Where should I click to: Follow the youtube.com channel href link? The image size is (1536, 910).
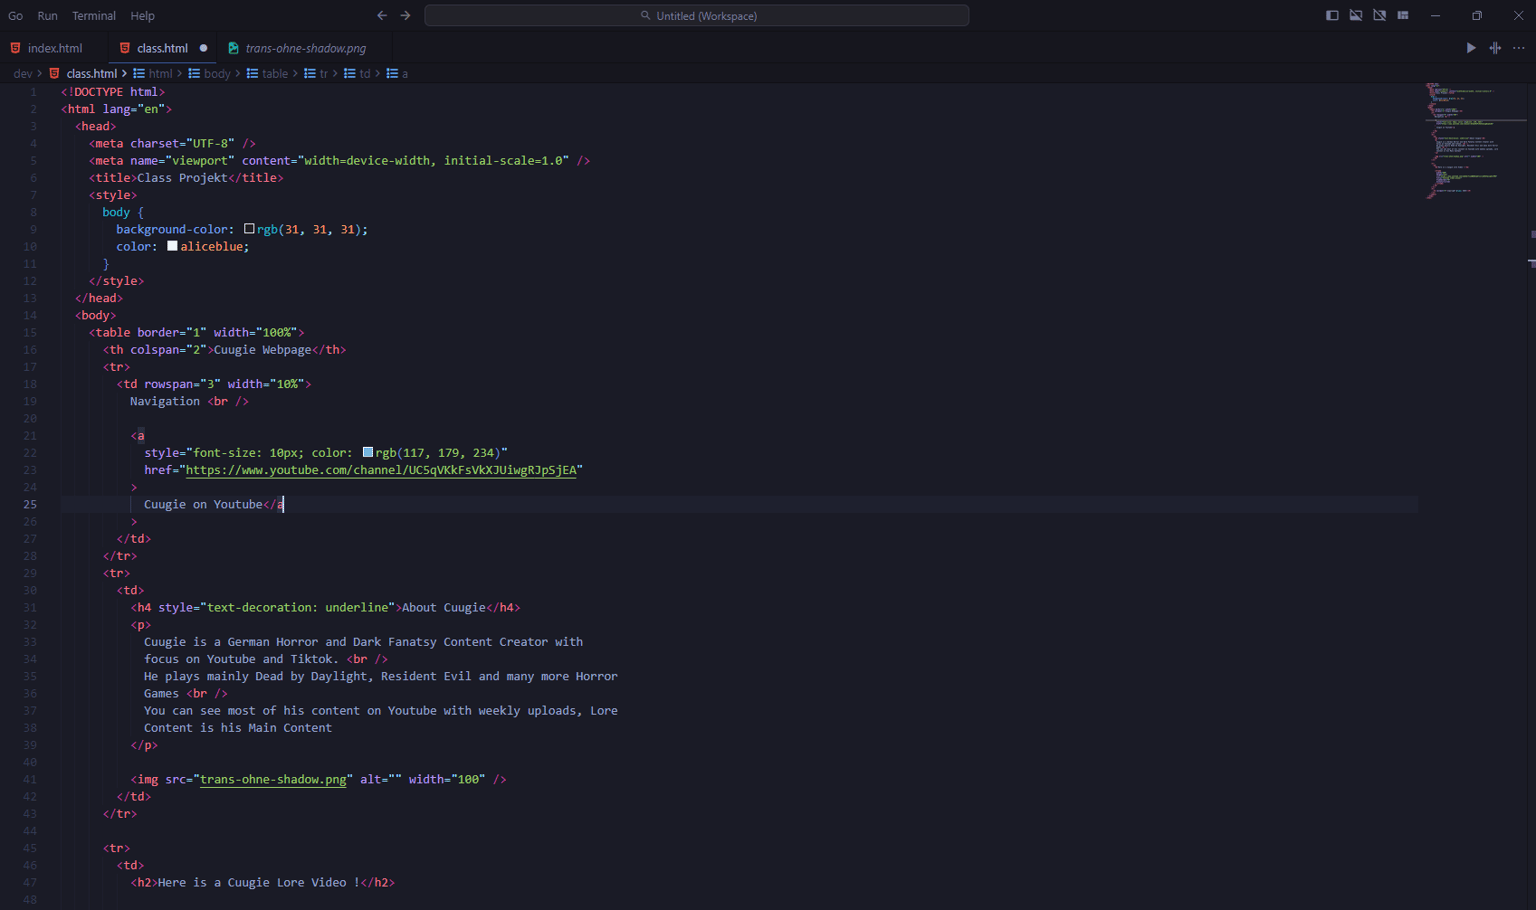pyautogui.click(x=381, y=470)
